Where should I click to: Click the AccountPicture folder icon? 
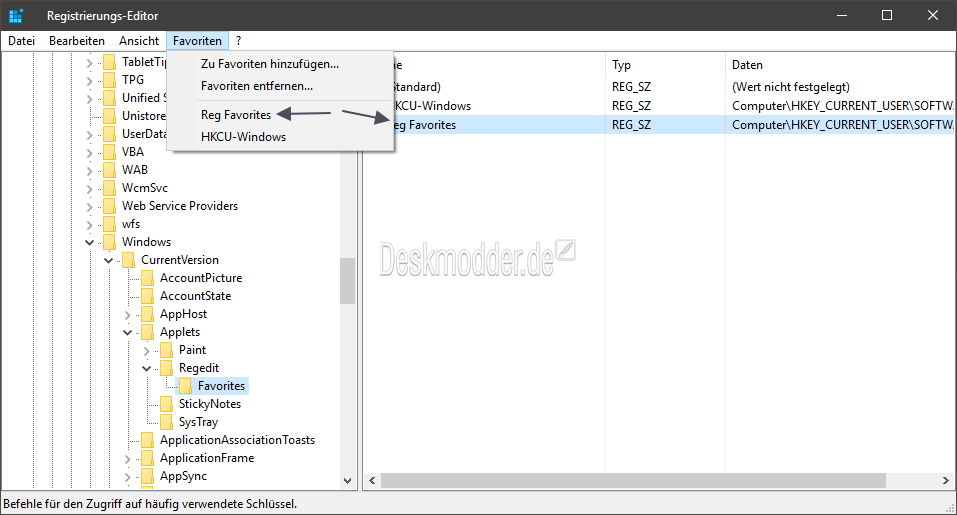click(x=147, y=278)
